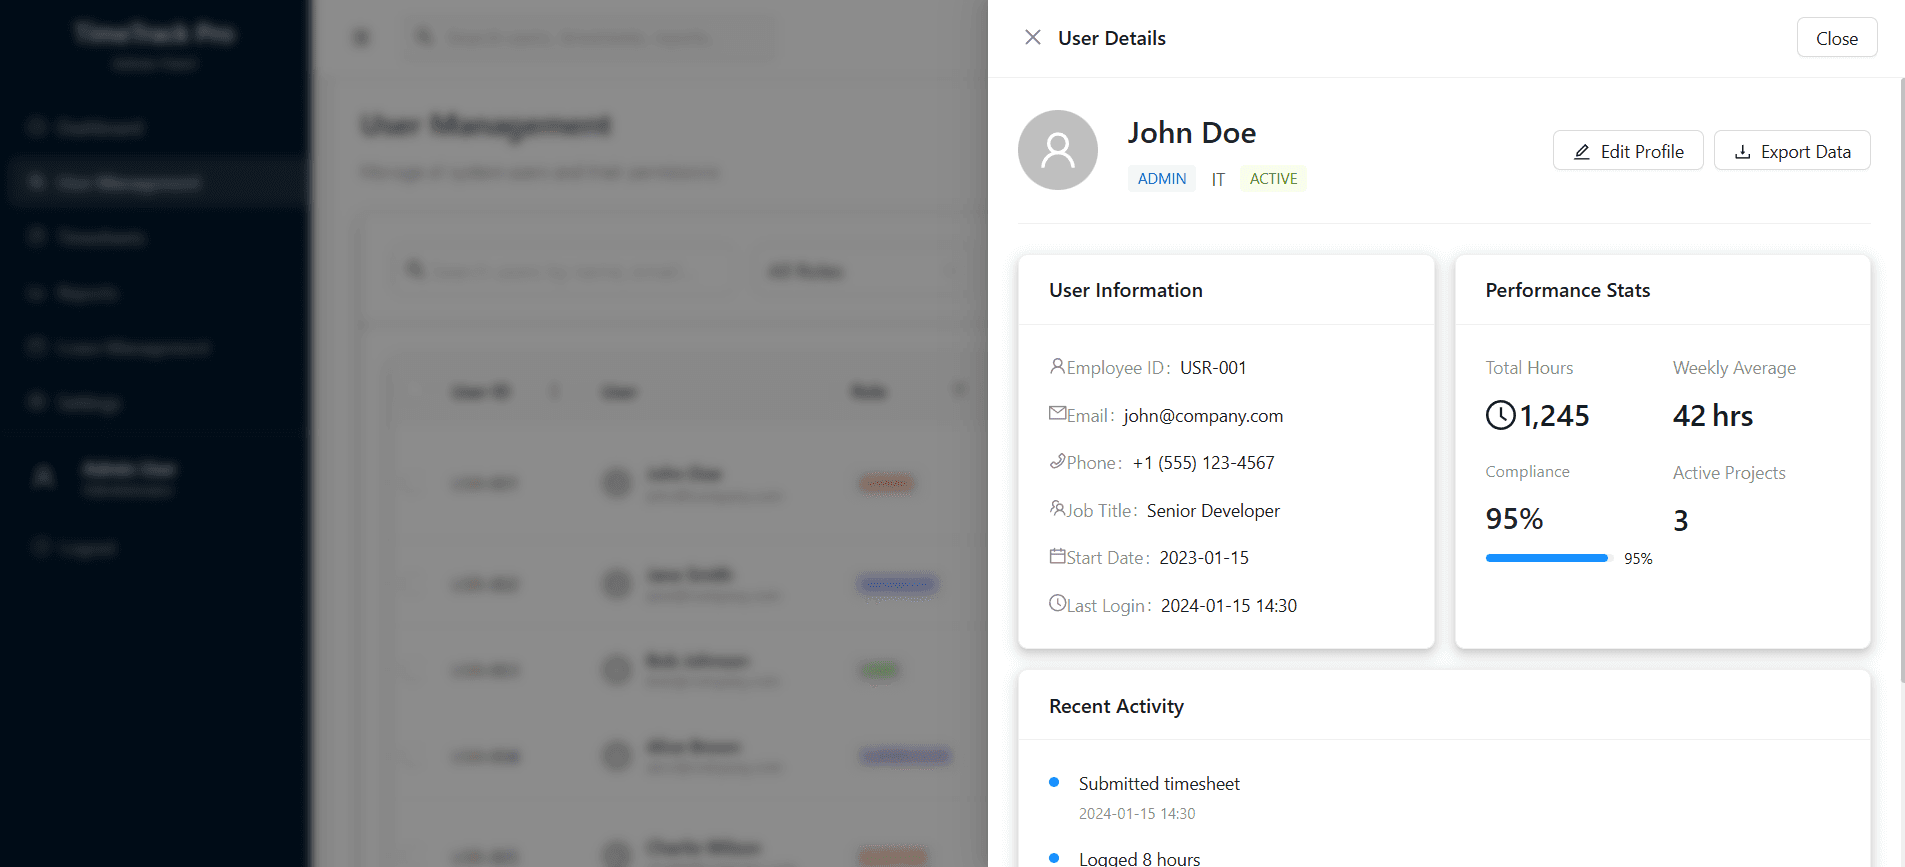Click the 42 hrs weekly average value

(x=1713, y=416)
